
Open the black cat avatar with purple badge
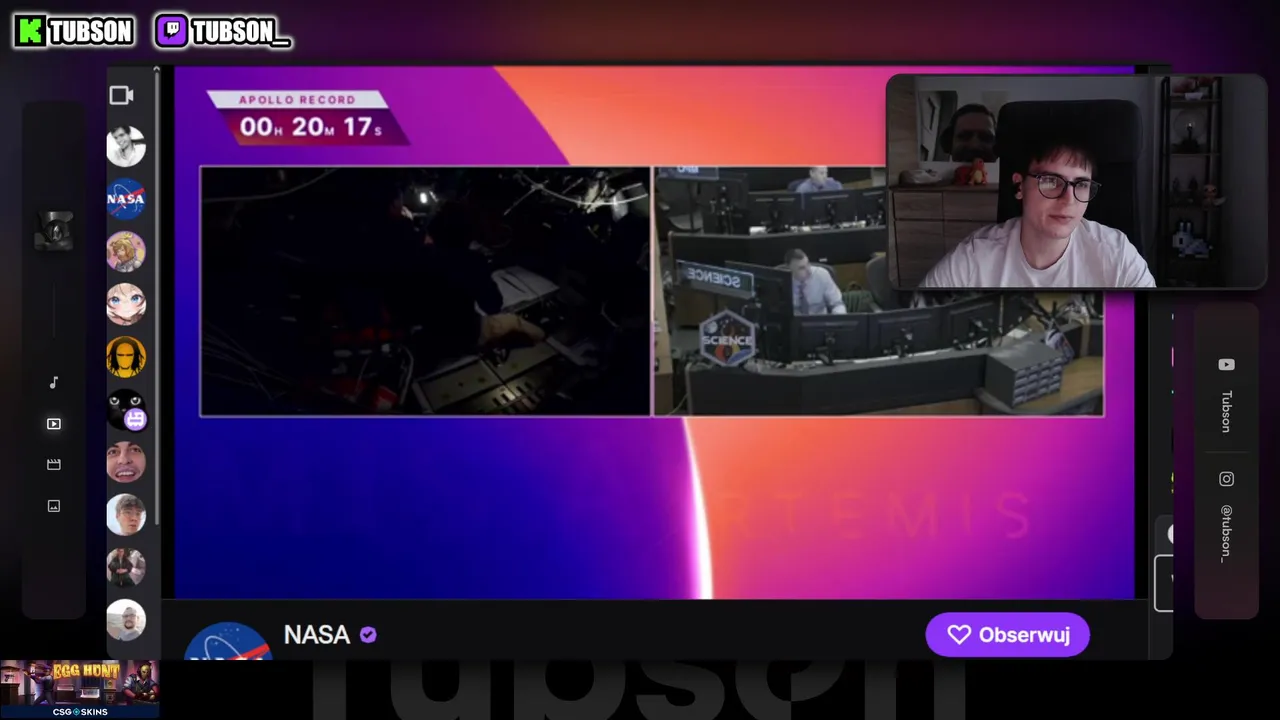tap(126, 410)
